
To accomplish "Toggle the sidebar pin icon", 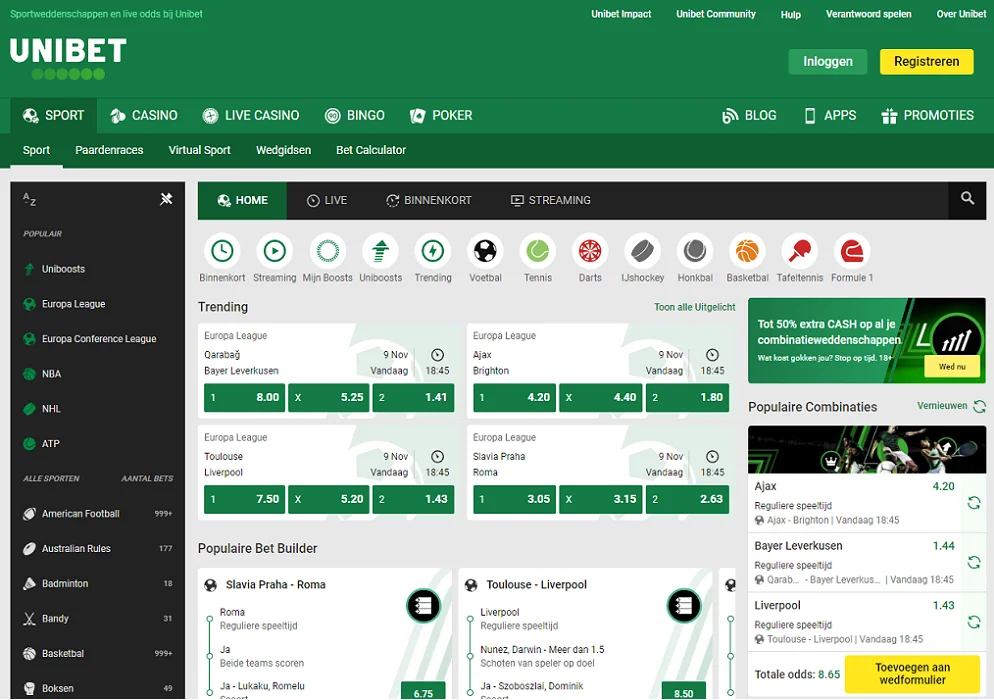I will [x=166, y=199].
